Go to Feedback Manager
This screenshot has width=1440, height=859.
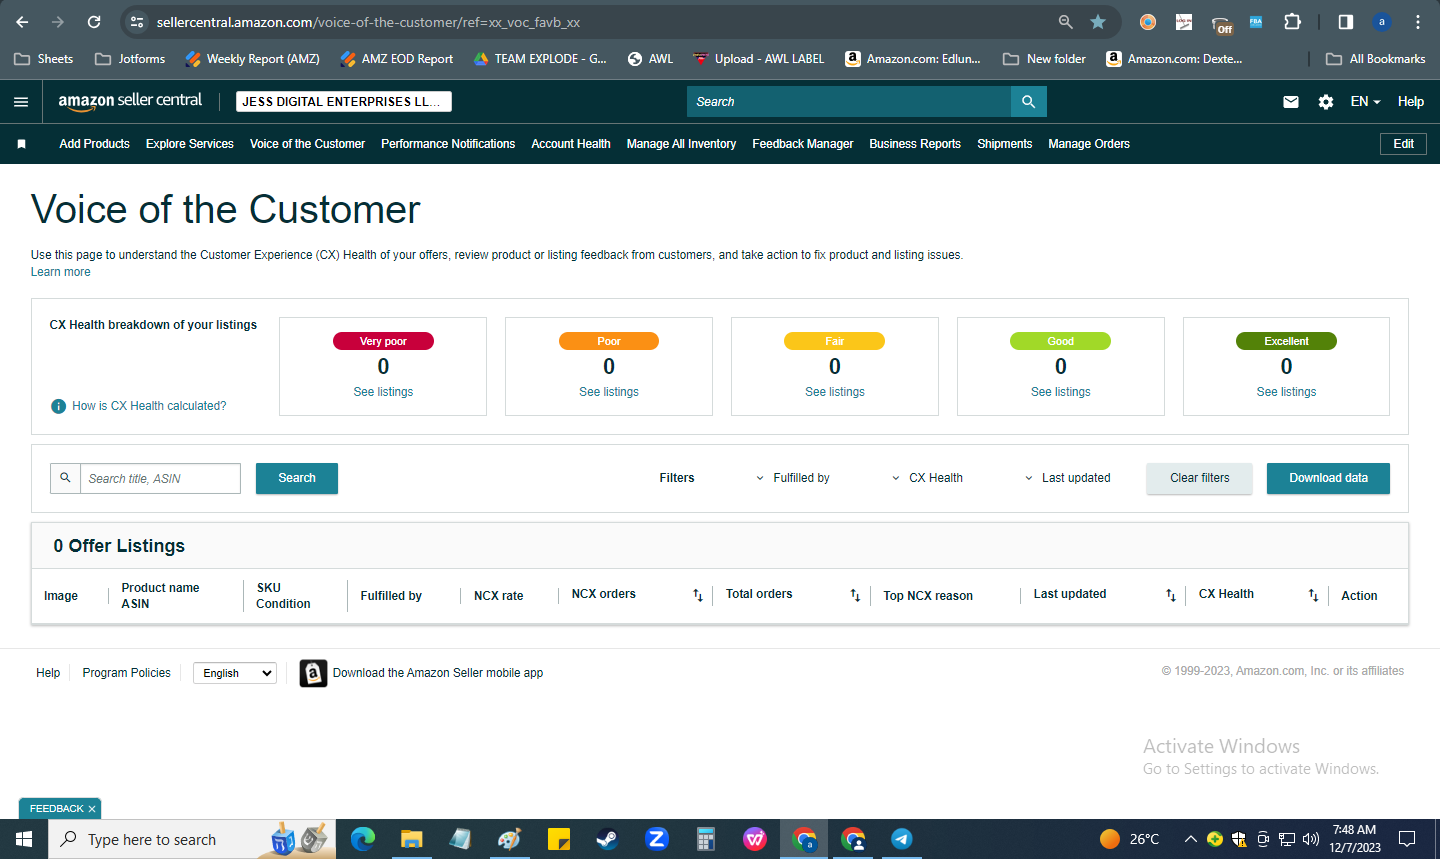803,144
